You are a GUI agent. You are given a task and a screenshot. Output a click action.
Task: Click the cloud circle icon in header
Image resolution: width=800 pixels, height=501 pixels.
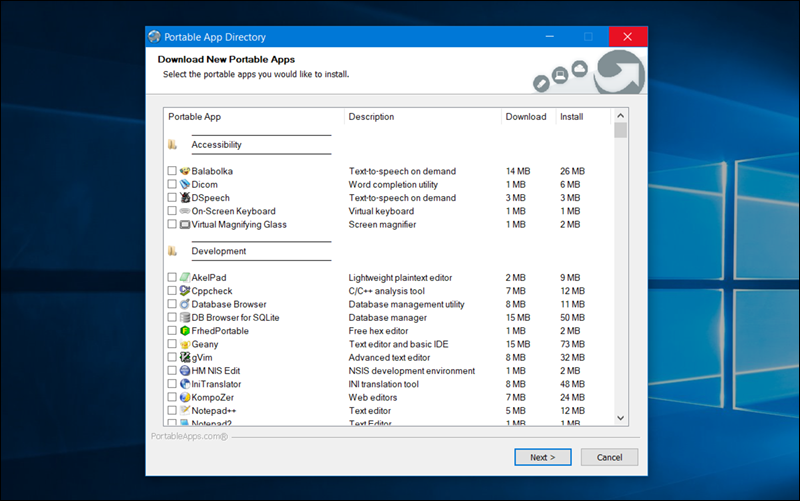[580, 68]
